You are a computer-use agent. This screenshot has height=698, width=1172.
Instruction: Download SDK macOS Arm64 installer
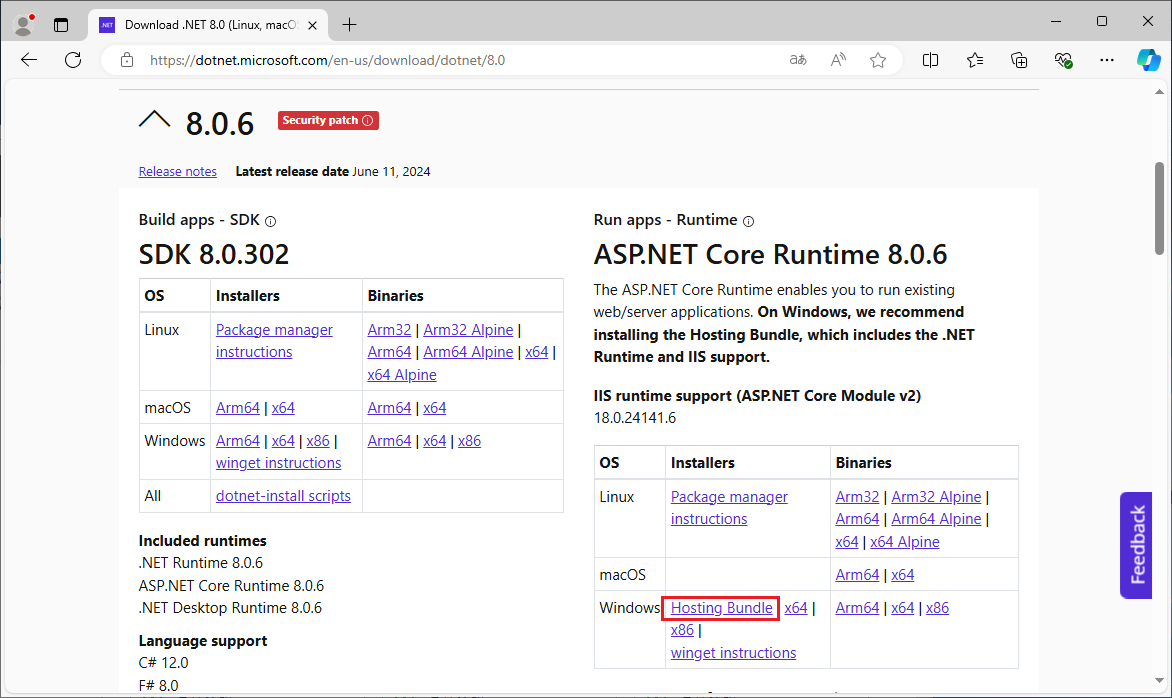click(238, 408)
